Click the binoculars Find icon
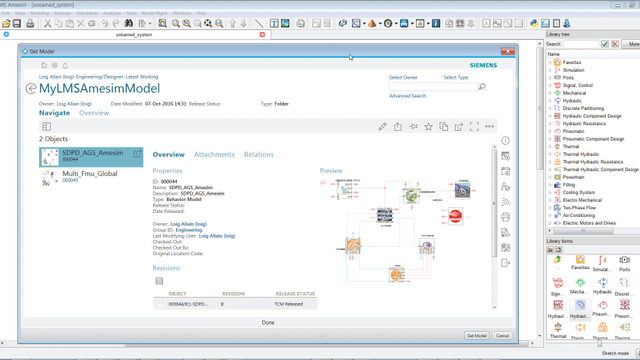 (x=129, y=24)
